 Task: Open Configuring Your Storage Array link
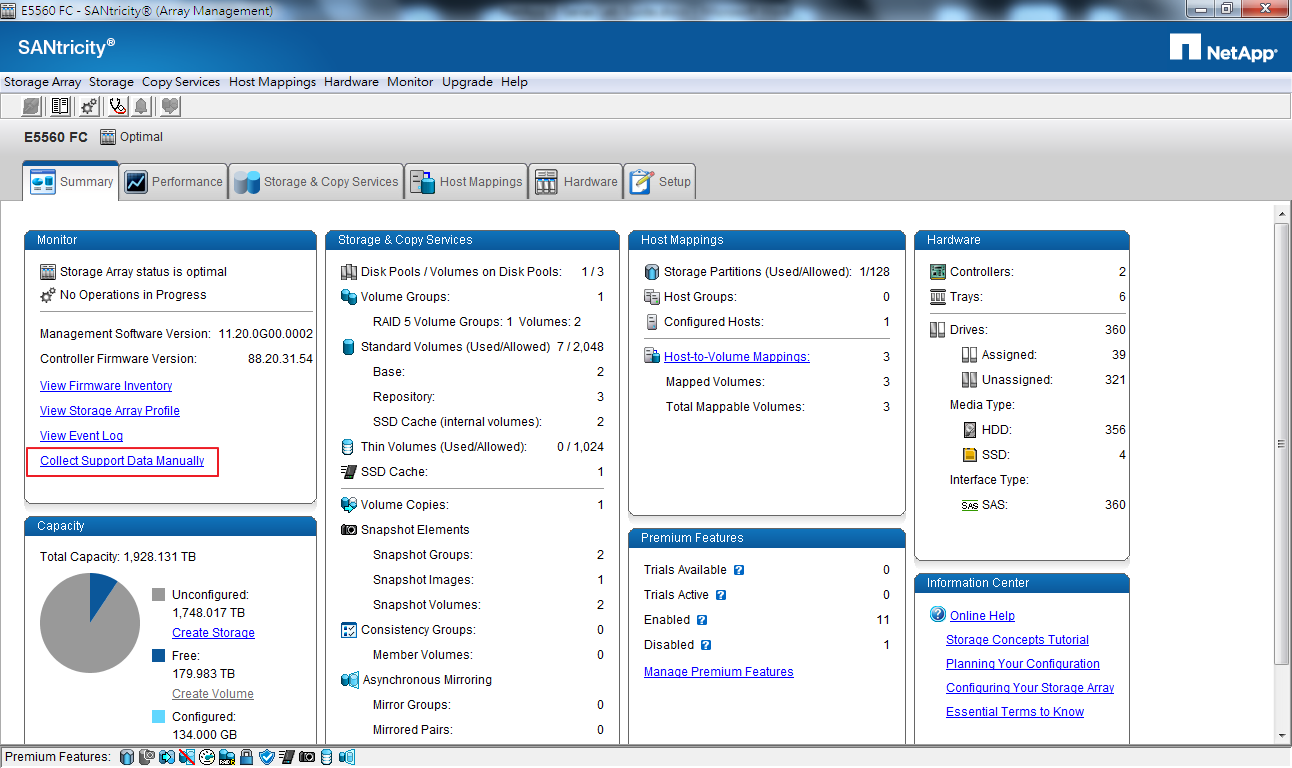tap(1030, 688)
